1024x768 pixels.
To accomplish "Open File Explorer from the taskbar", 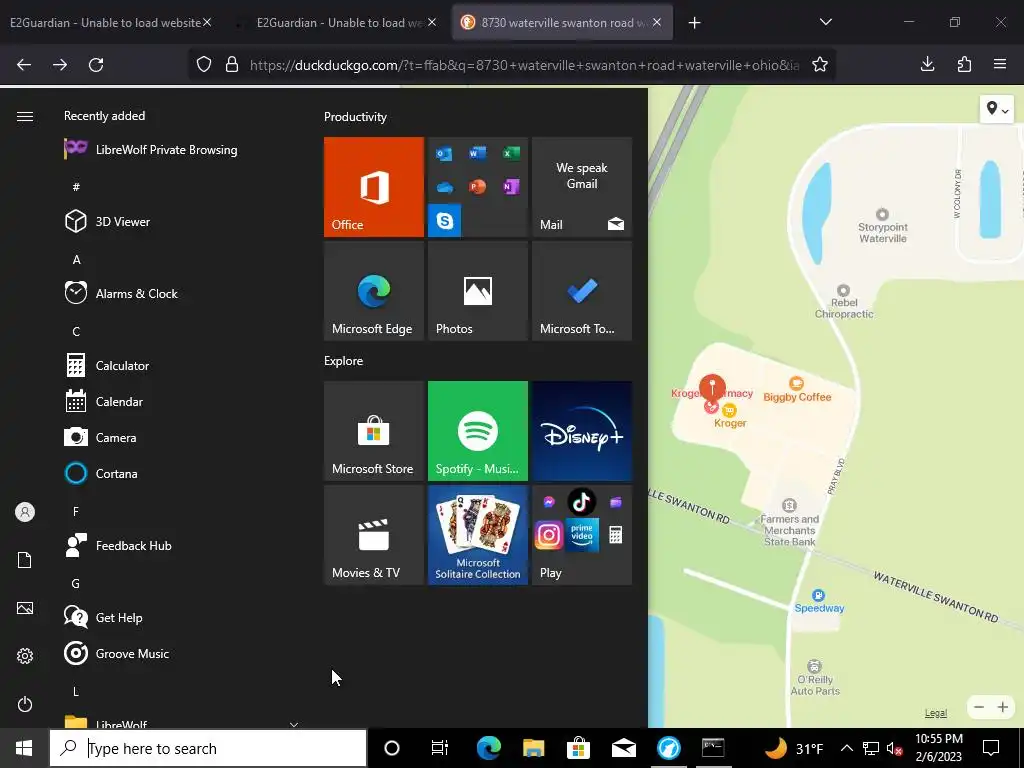I will 534,748.
